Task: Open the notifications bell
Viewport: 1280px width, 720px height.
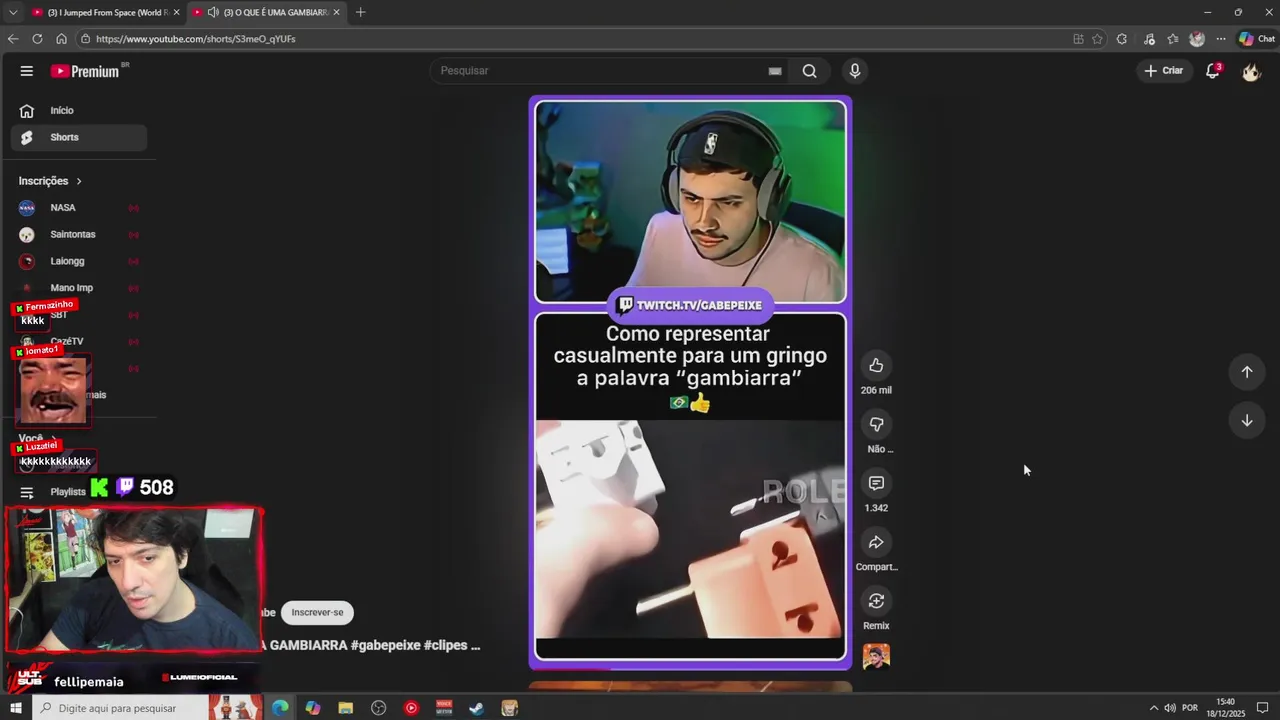Action: (x=1213, y=71)
